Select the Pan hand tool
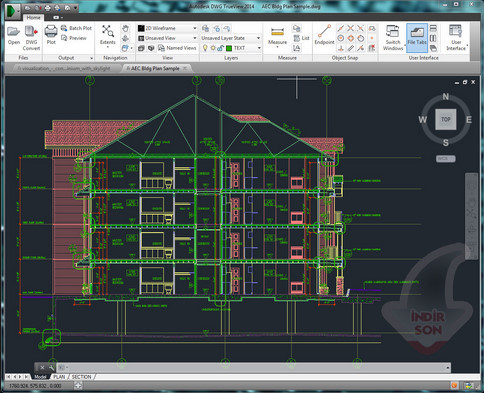Screen dimensions: 484x393 coord(125,28)
